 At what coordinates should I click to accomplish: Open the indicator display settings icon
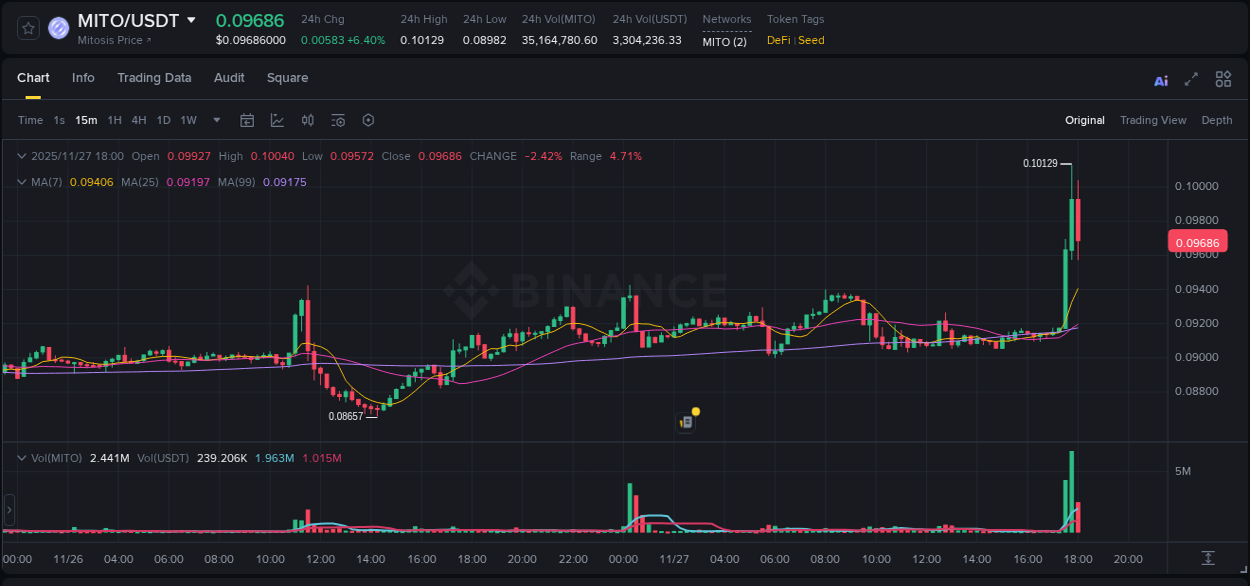(x=338, y=120)
